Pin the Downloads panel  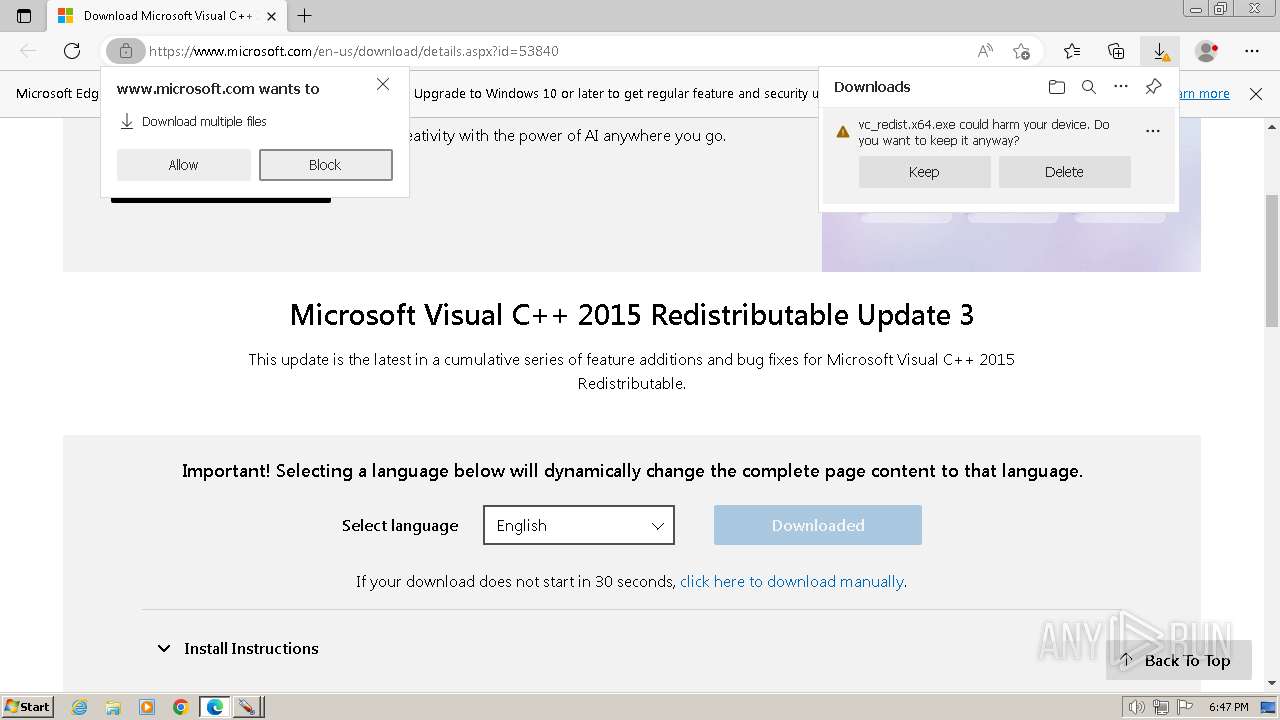pyautogui.click(x=1153, y=87)
